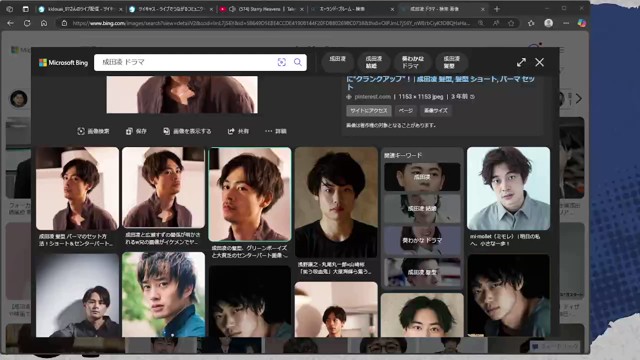Select the 成田凌 結婚 suggestion chip
640x360 pixels.
coord(373,62)
